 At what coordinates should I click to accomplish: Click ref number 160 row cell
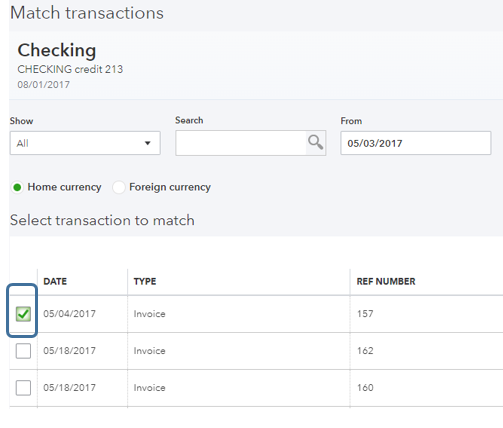click(365, 388)
